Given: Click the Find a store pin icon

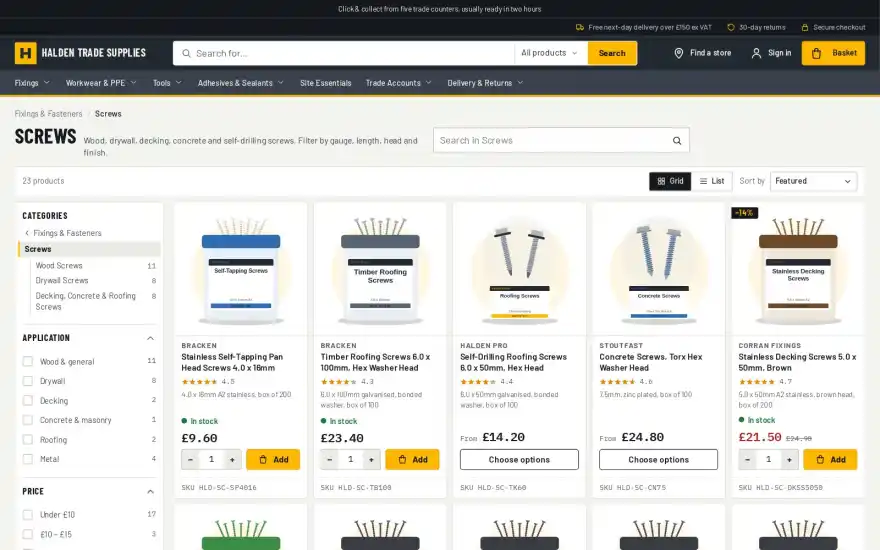Looking at the screenshot, I should (679, 53).
